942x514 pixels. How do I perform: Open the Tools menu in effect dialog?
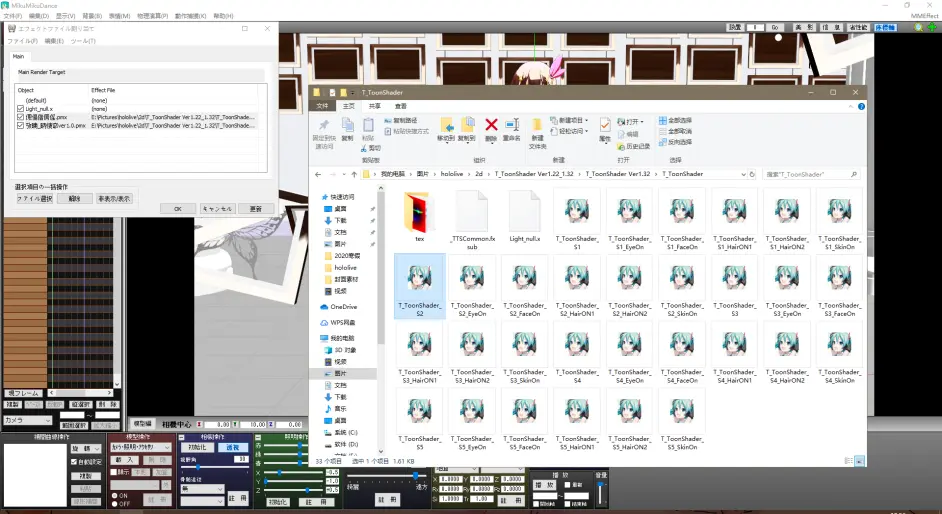tap(83, 41)
